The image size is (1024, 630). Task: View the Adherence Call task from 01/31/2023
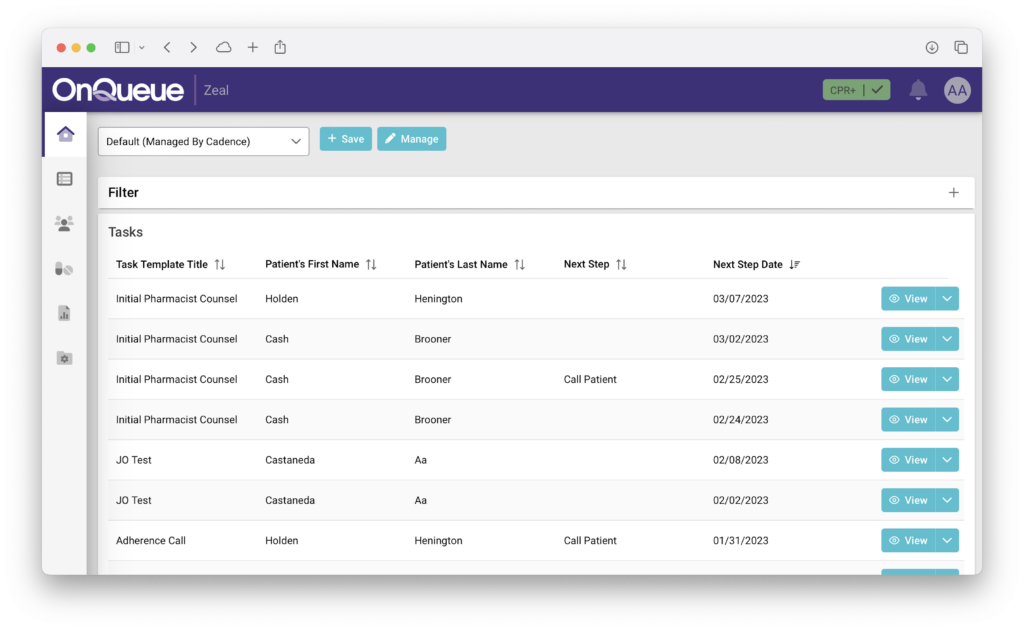(x=907, y=540)
